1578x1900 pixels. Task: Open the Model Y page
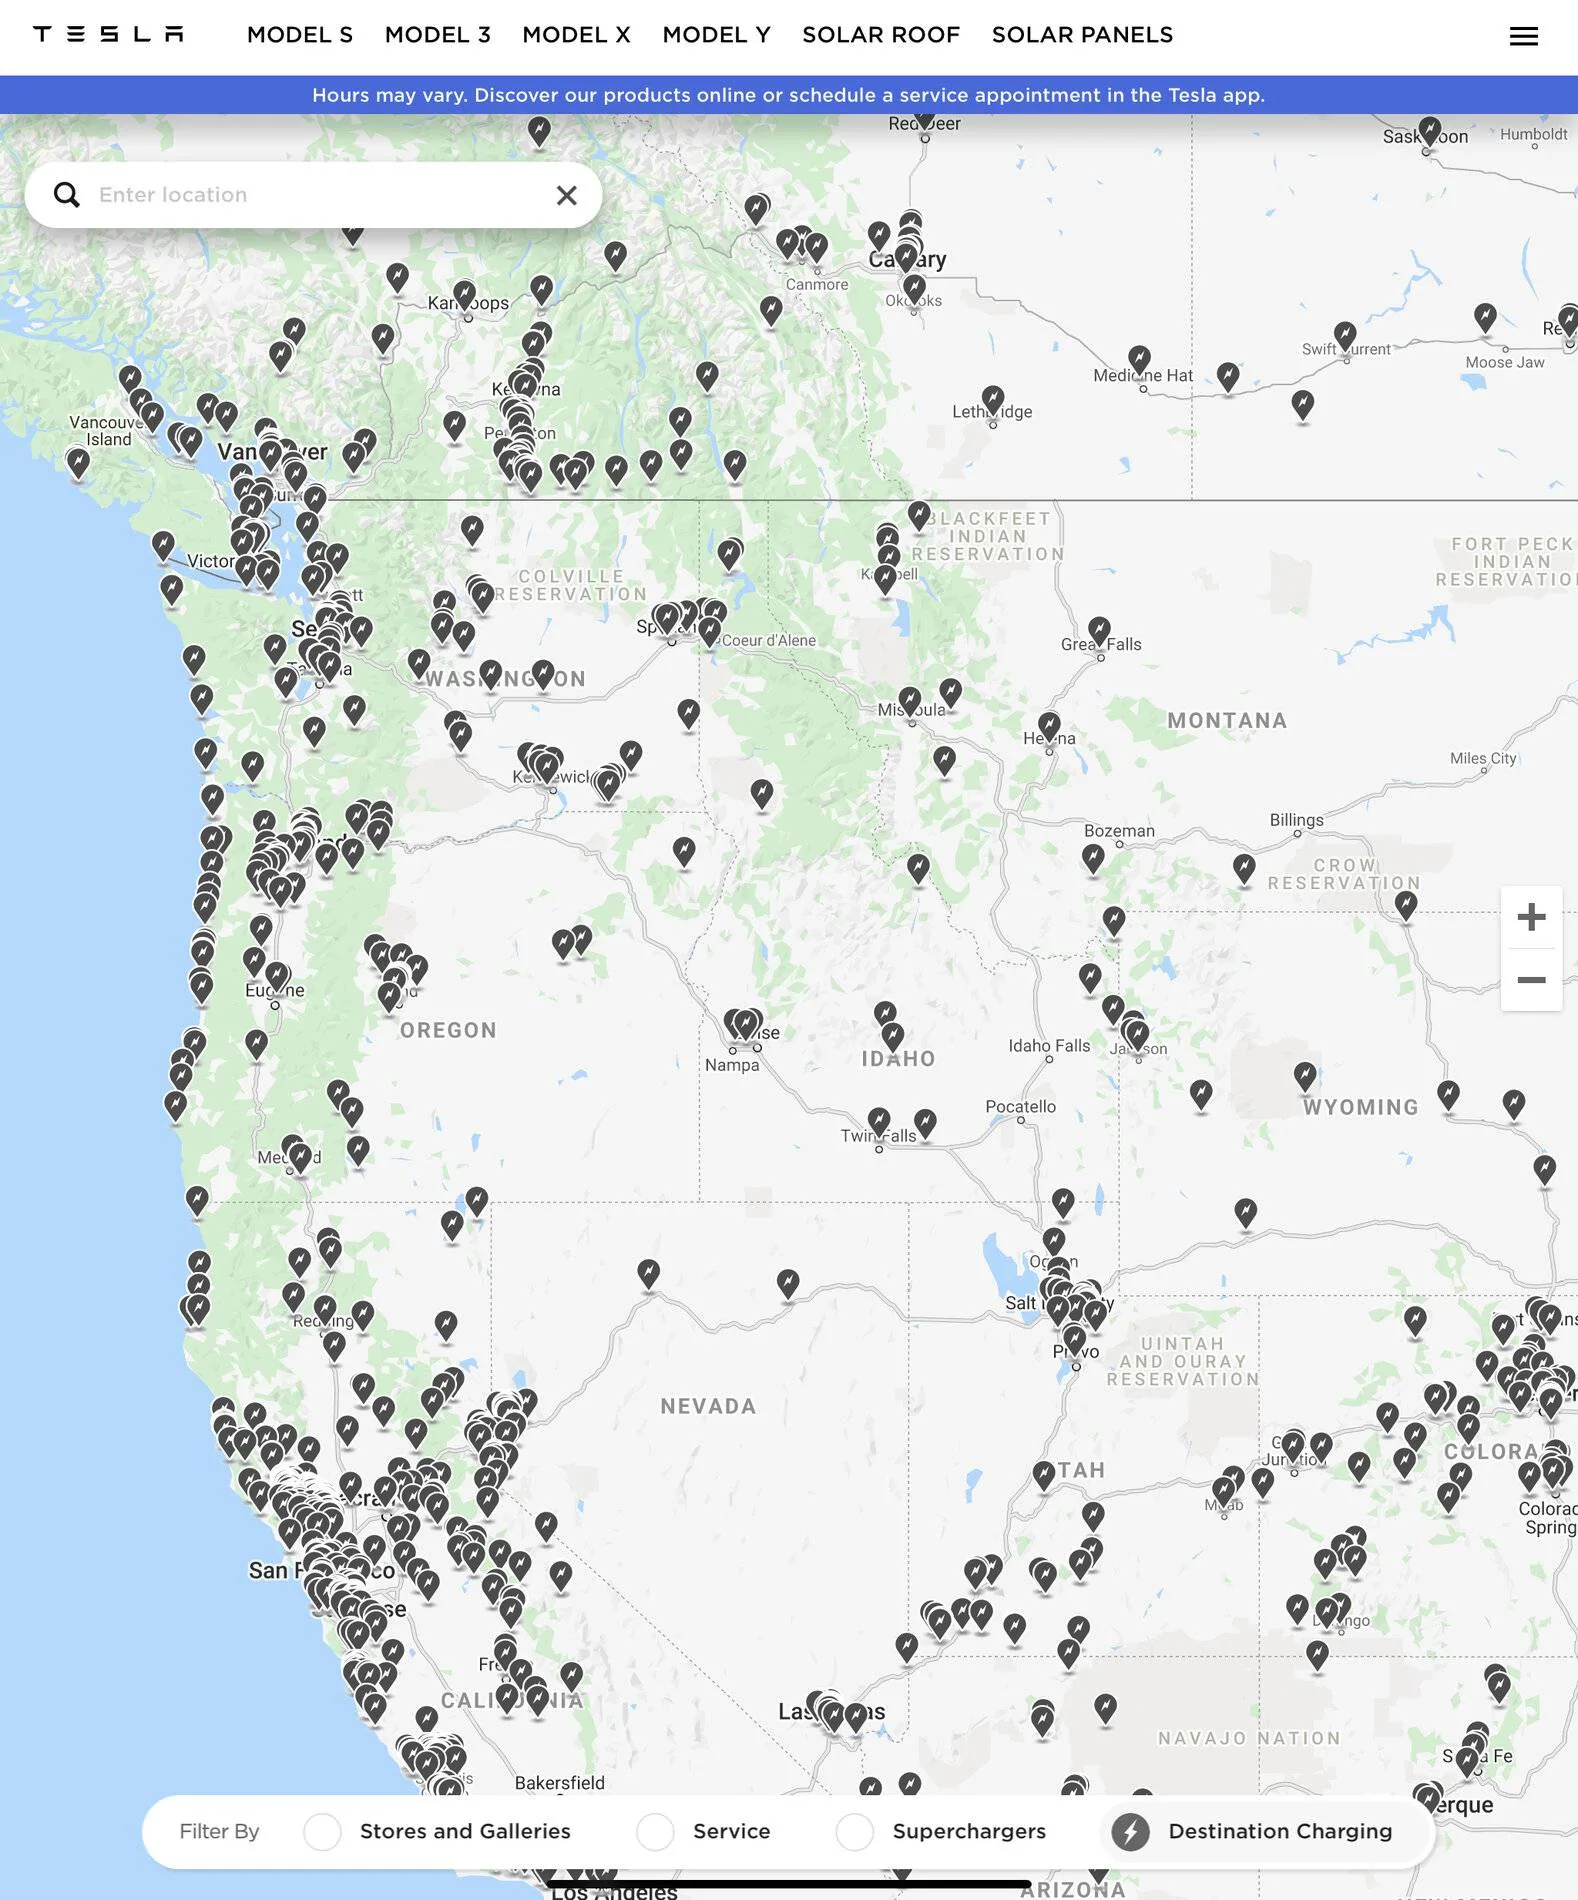717,35
